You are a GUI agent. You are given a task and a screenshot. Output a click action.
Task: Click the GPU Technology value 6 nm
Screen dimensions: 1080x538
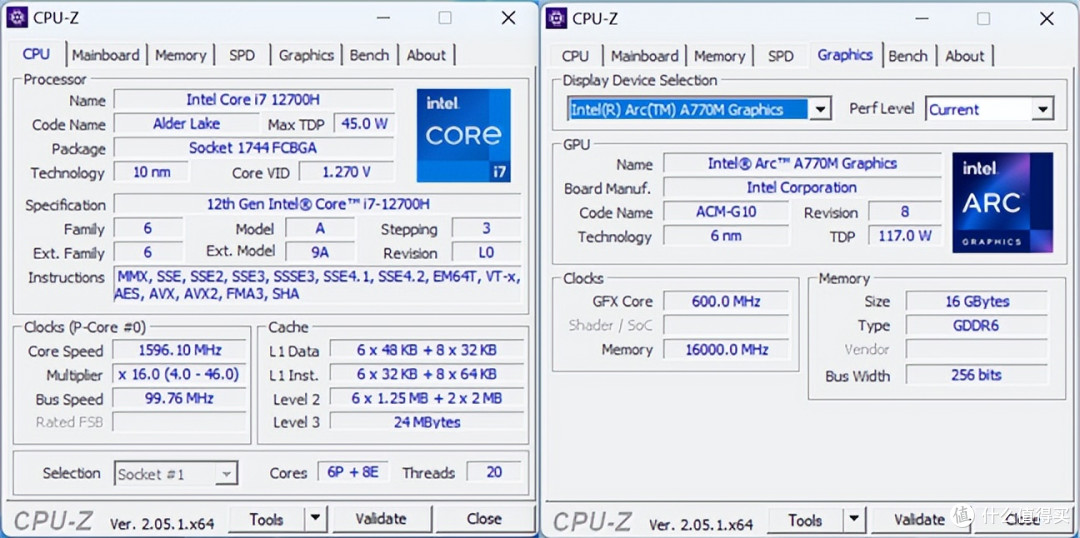[726, 236]
